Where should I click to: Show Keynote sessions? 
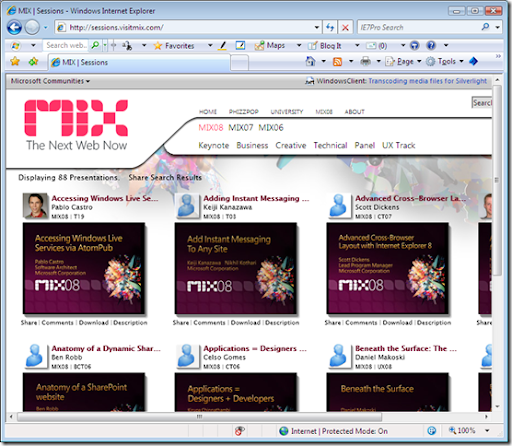(214, 146)
